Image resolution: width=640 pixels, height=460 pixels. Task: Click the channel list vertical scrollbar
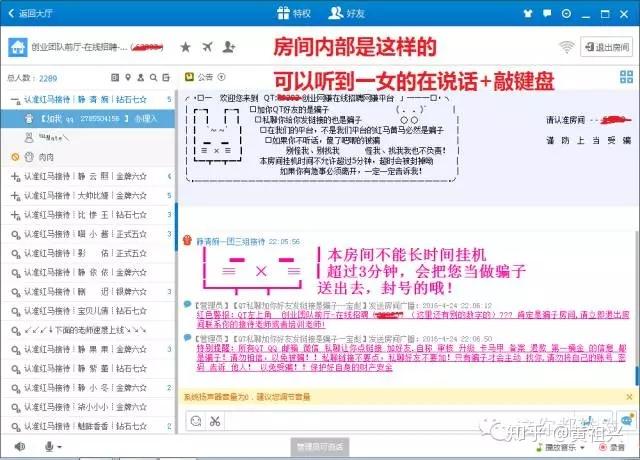[x=176, y=227]
